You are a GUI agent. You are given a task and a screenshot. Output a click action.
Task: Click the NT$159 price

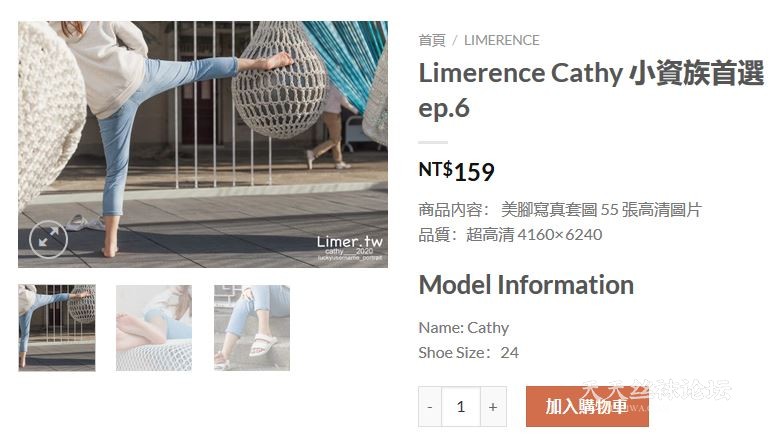coord(456,172)
